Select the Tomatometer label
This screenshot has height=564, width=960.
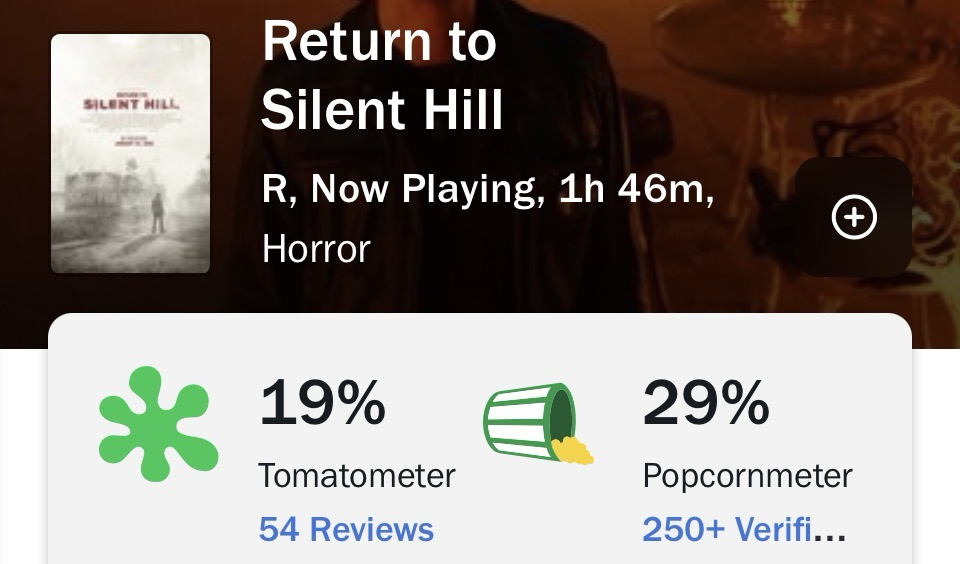(356, 475)
